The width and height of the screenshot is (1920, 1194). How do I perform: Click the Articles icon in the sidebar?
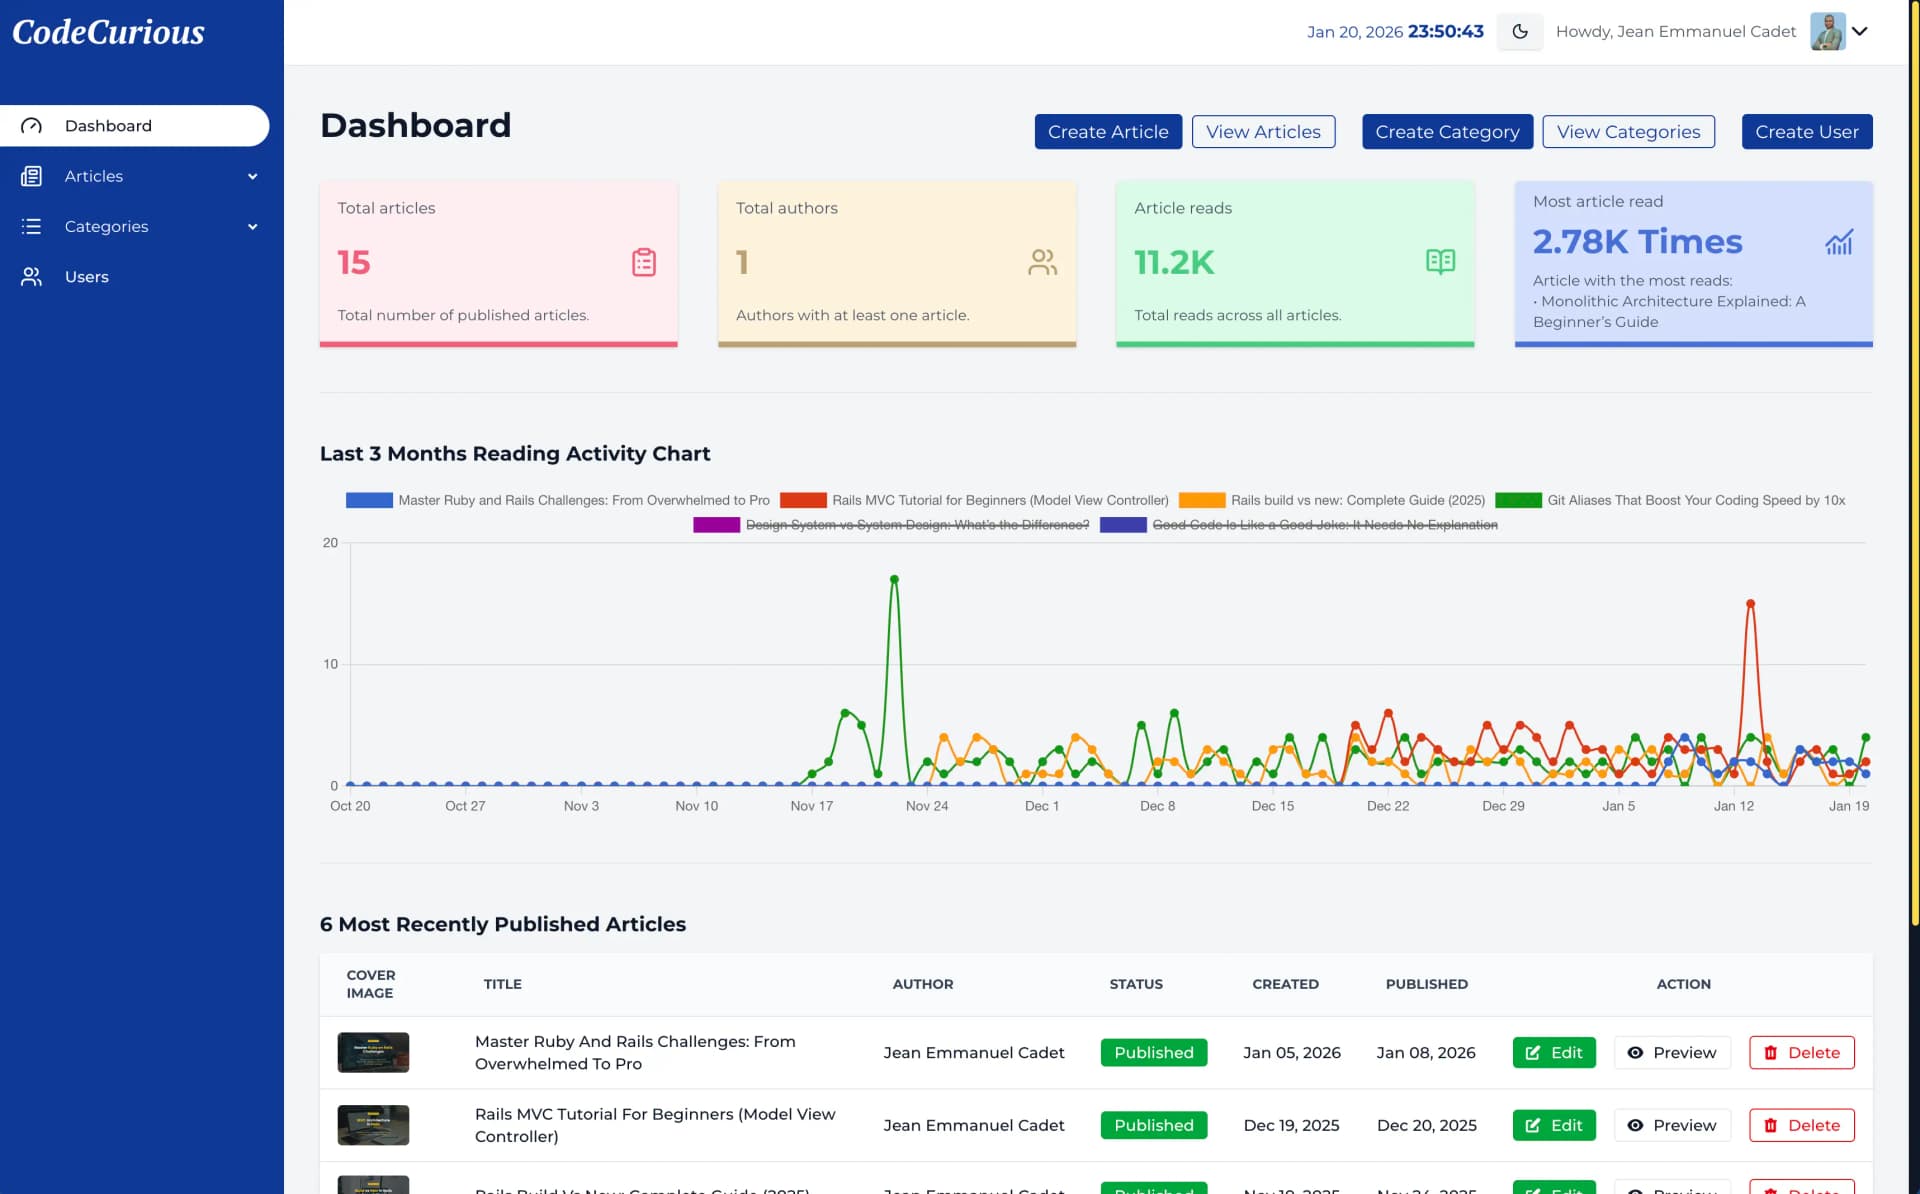tap(31, 176)
